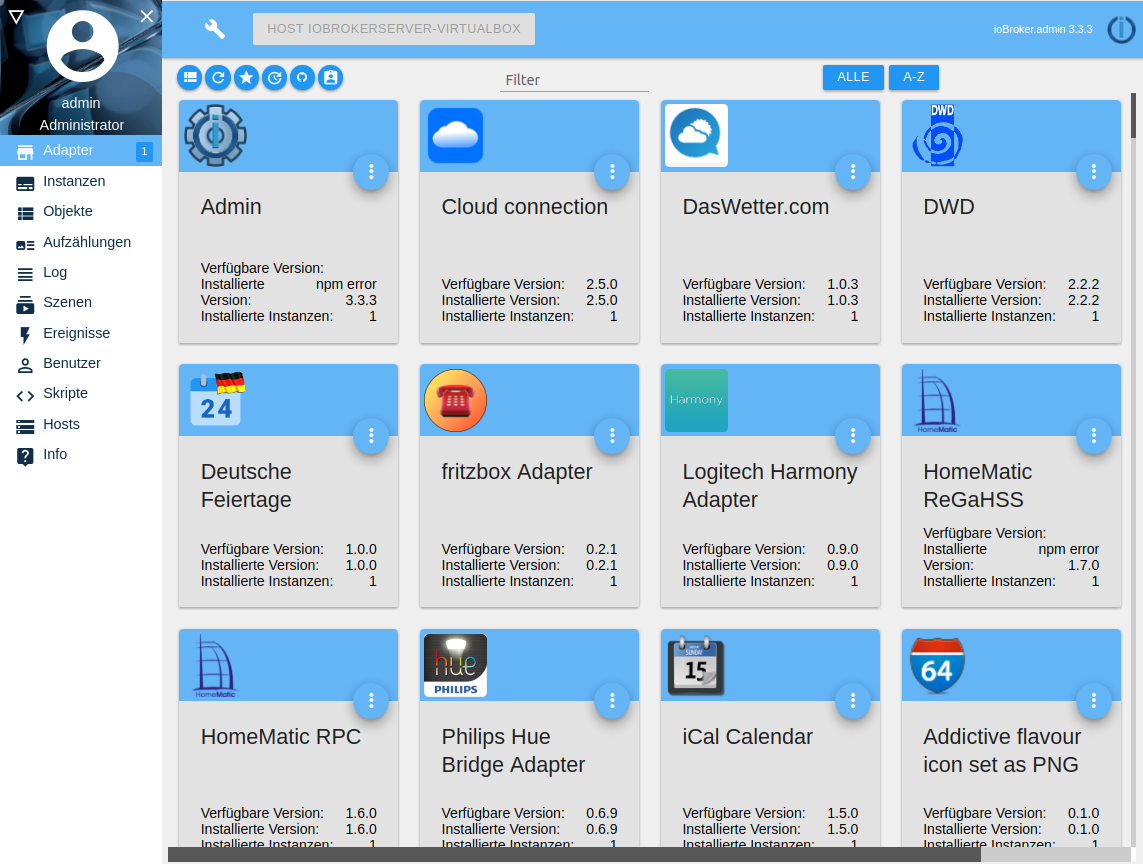Click the horizontal scrollbar at bottom
This screenshot has width=1143, height=864.
coord(574,855)
